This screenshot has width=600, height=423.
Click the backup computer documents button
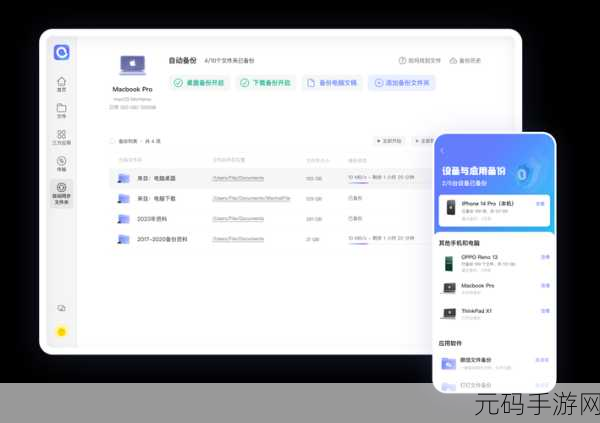(x=332, y=83)
